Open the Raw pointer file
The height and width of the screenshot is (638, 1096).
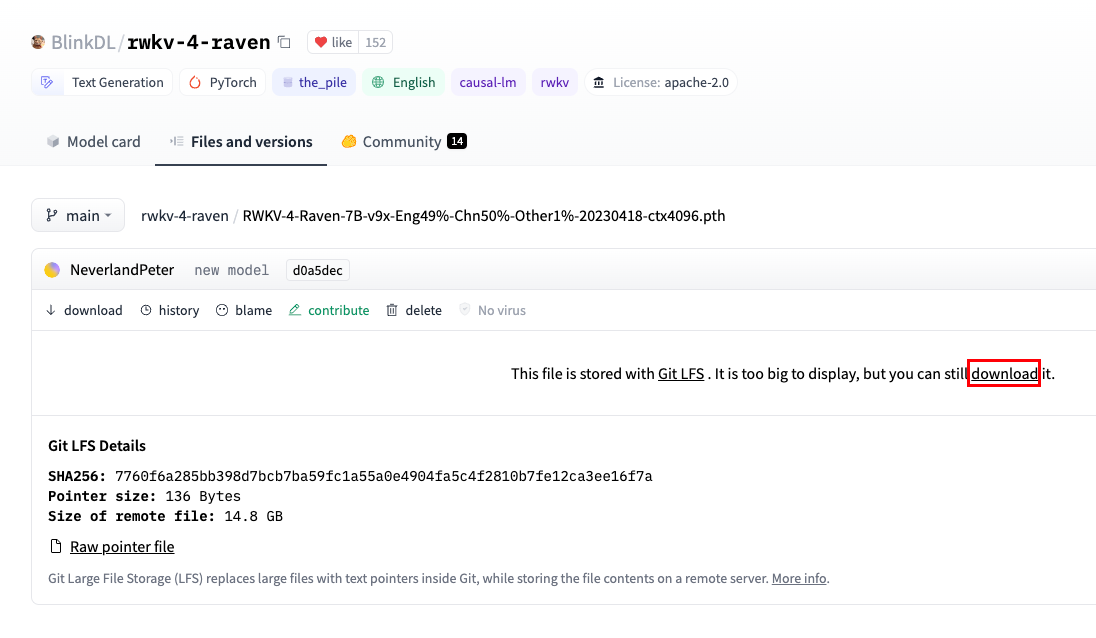(x=122, y=547)
